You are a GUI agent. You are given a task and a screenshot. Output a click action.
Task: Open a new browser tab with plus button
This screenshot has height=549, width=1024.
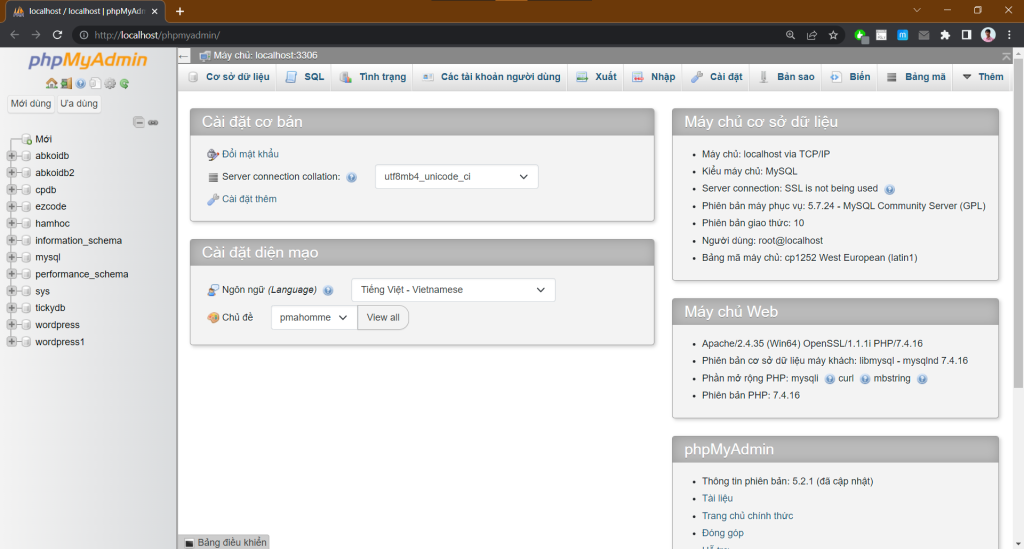coord(180,11)
